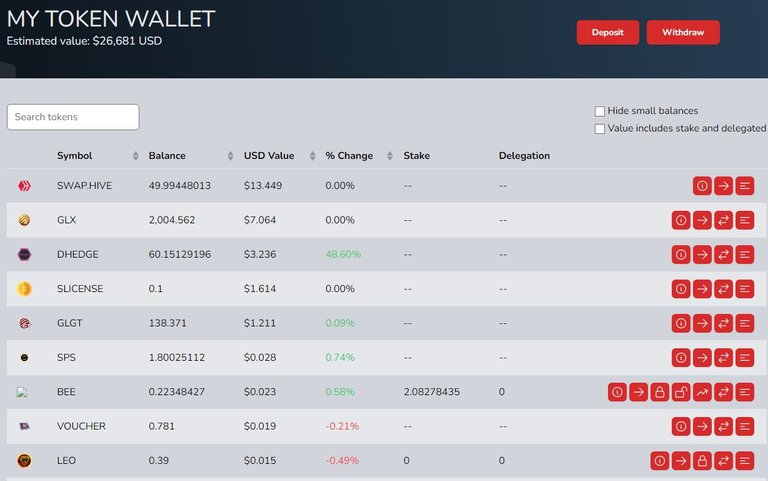
Task: Click the LEO lion token logo
Action: coord(24,460)
